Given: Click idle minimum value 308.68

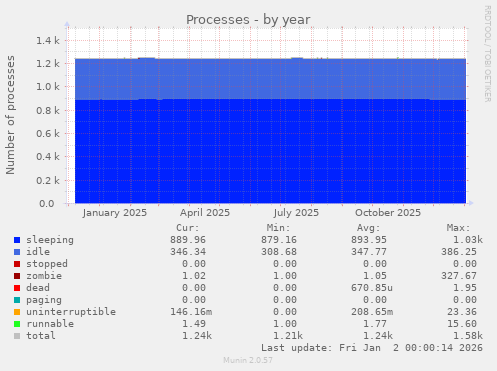Looking at the screenshot, I should (x=279, y=252).
